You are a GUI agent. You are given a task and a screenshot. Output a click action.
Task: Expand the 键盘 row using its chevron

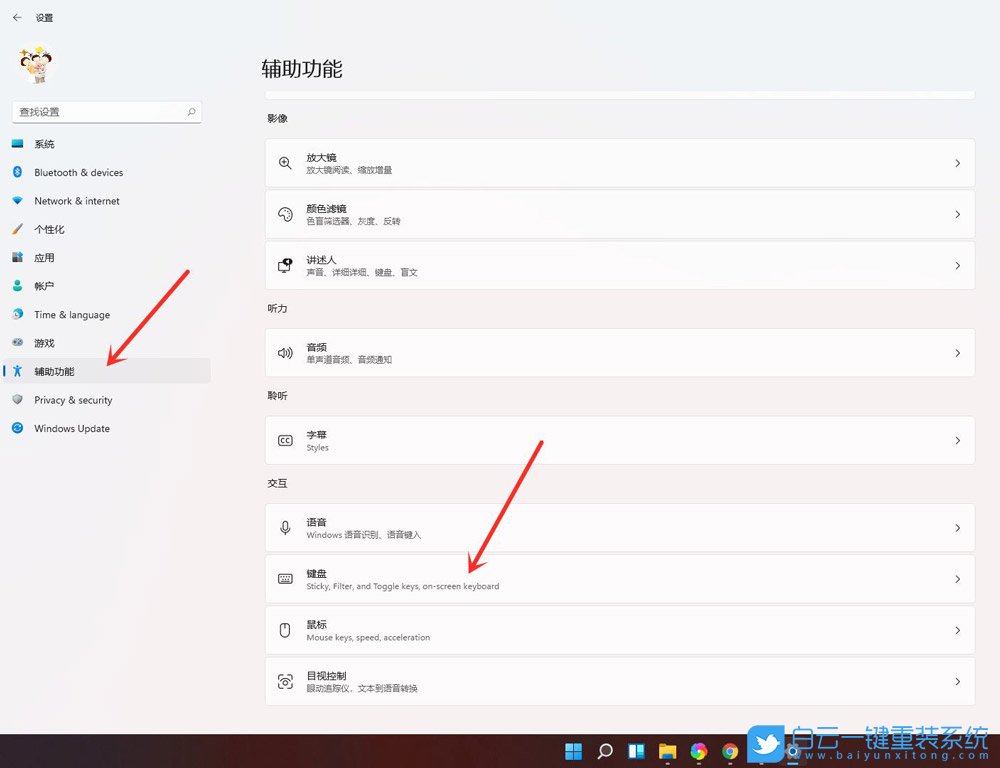[957, 579]
